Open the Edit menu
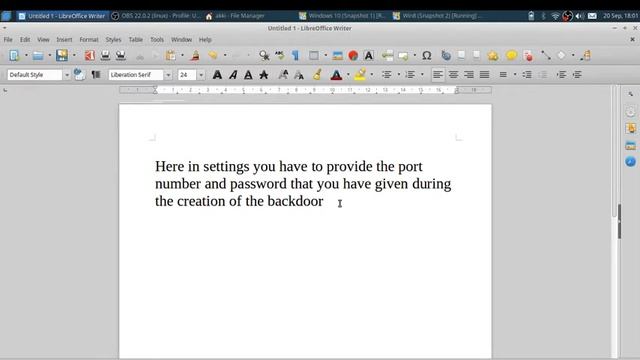The height and width of the screenshot is (360, 640). (25, 40)
